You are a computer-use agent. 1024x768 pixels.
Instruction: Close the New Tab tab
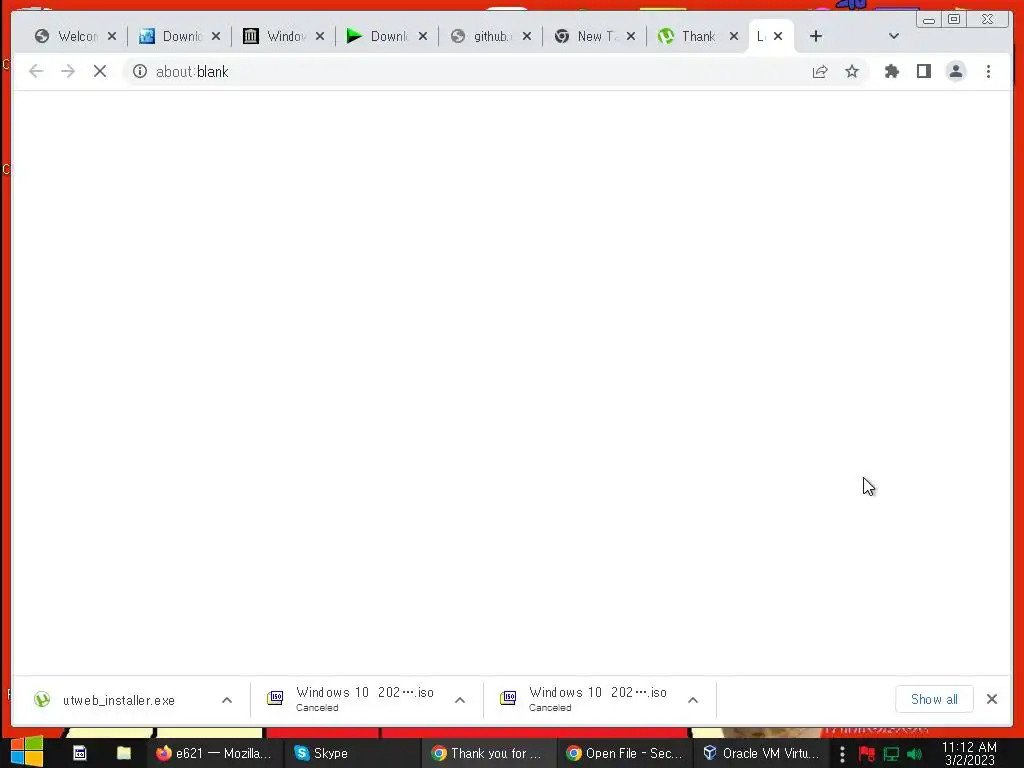pyautogui.click(x=631, y=37)
